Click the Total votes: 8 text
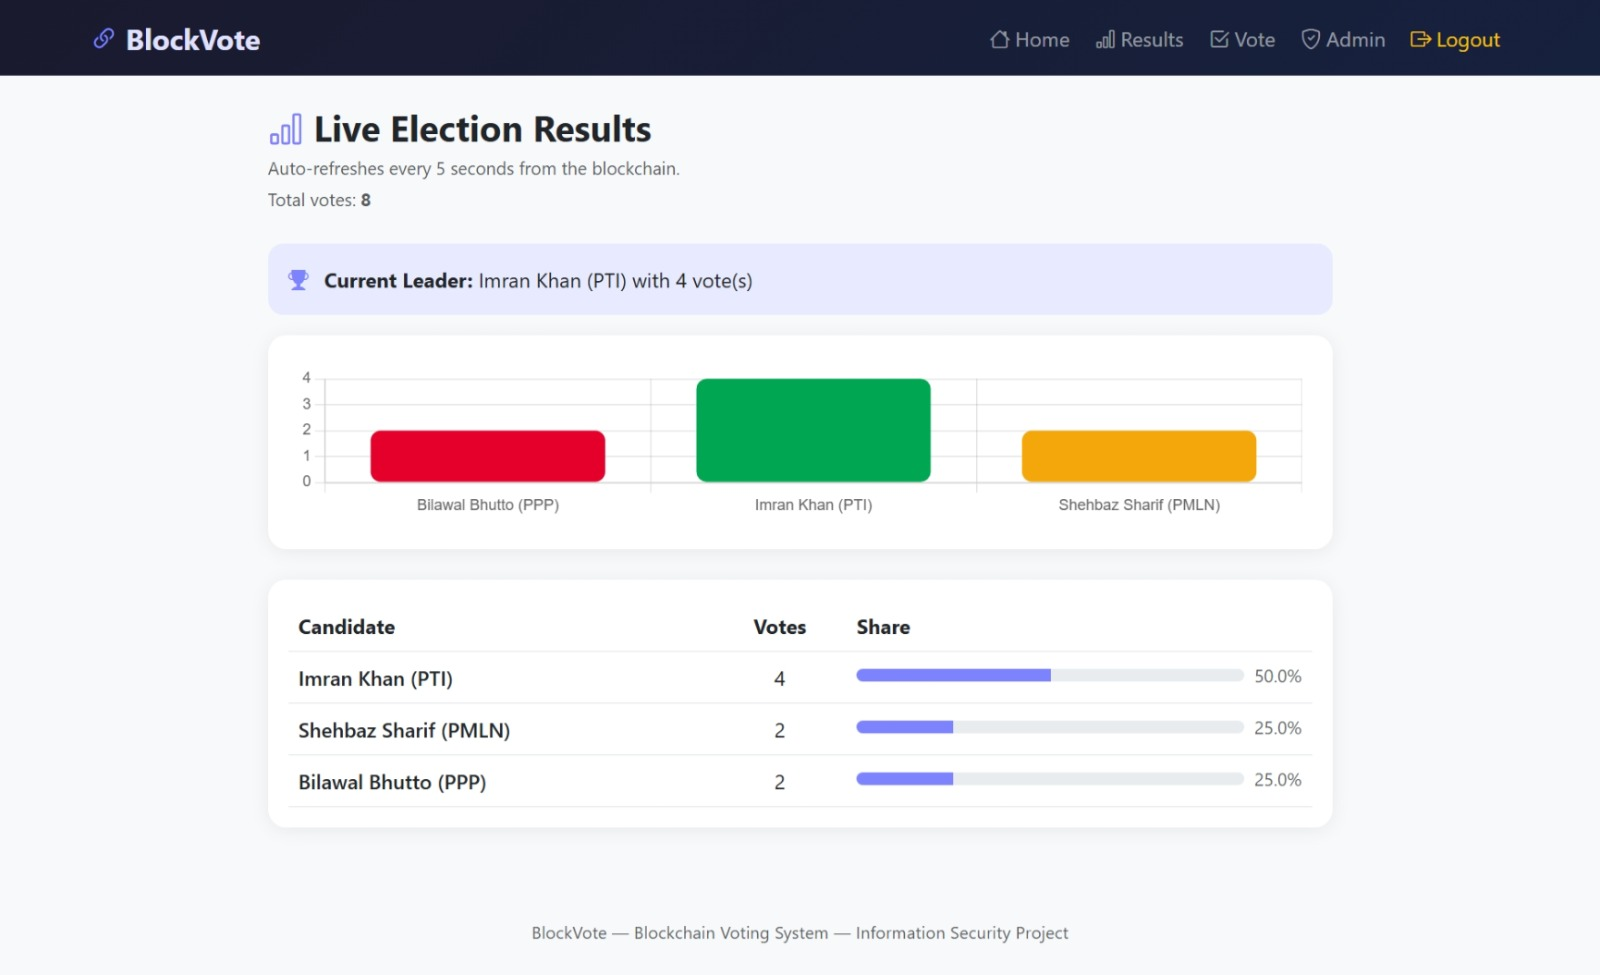 [x=319, y=200]
